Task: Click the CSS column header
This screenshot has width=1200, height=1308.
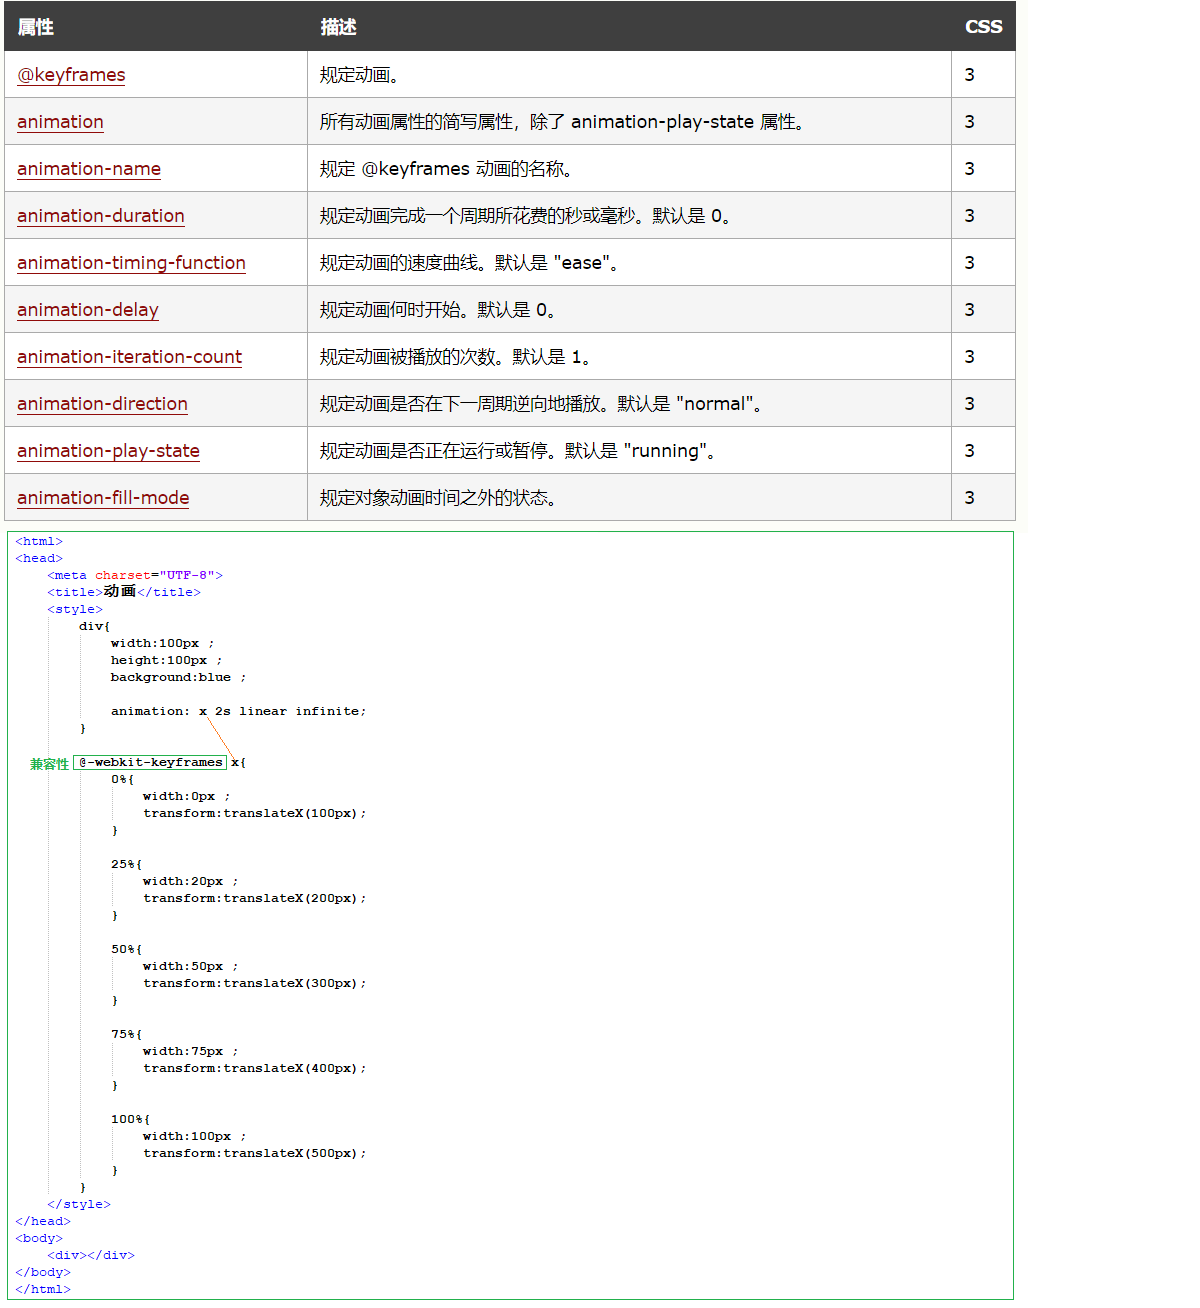Action: 982,27
